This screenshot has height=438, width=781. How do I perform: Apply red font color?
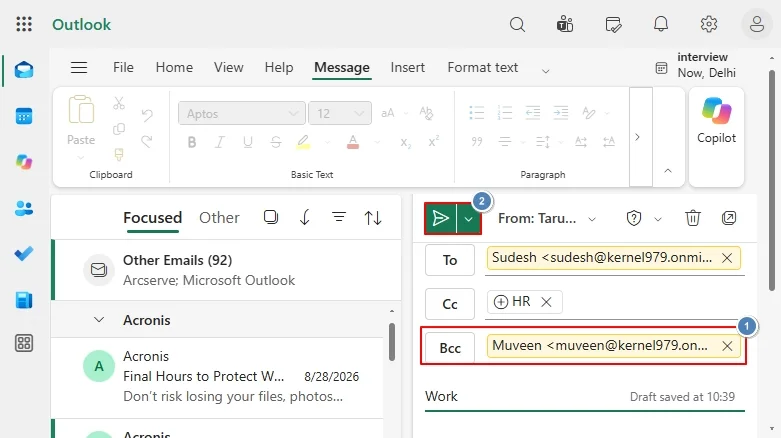pyautogui.click(x=353, y=143)
